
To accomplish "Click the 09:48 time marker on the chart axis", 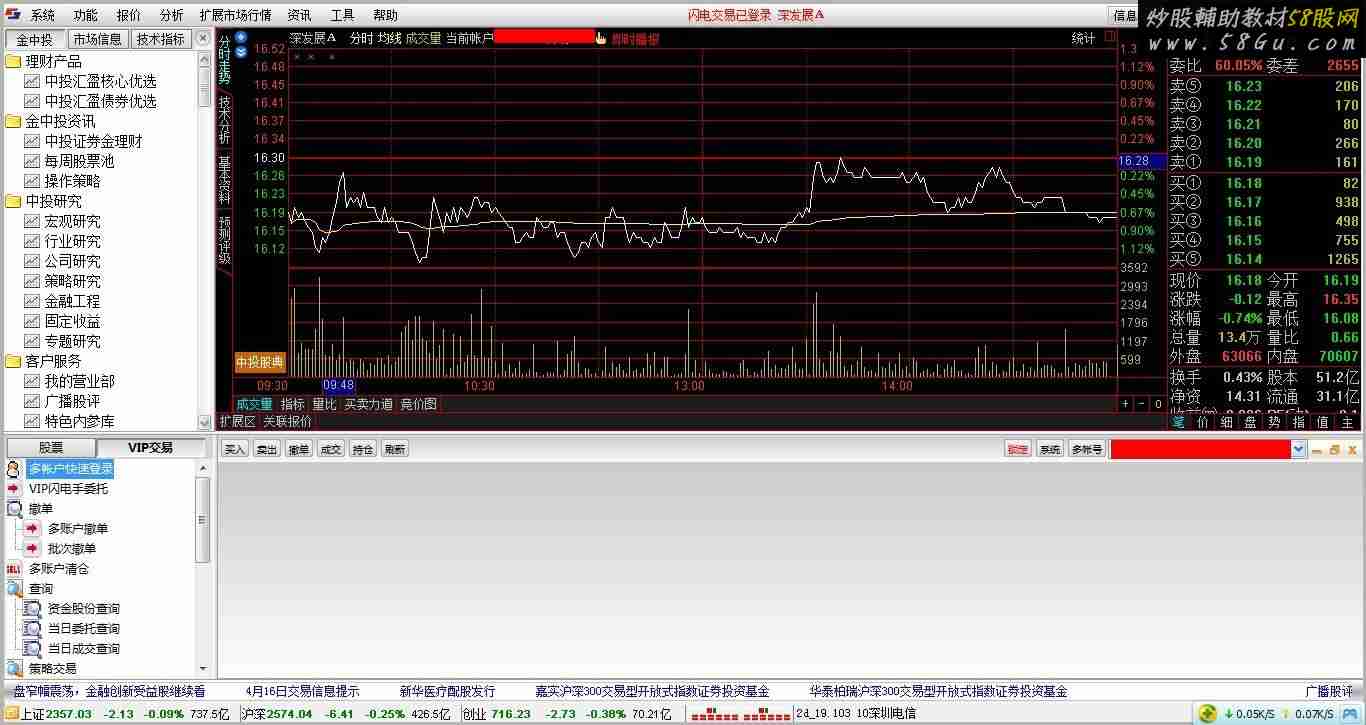I will click(338, 385).
